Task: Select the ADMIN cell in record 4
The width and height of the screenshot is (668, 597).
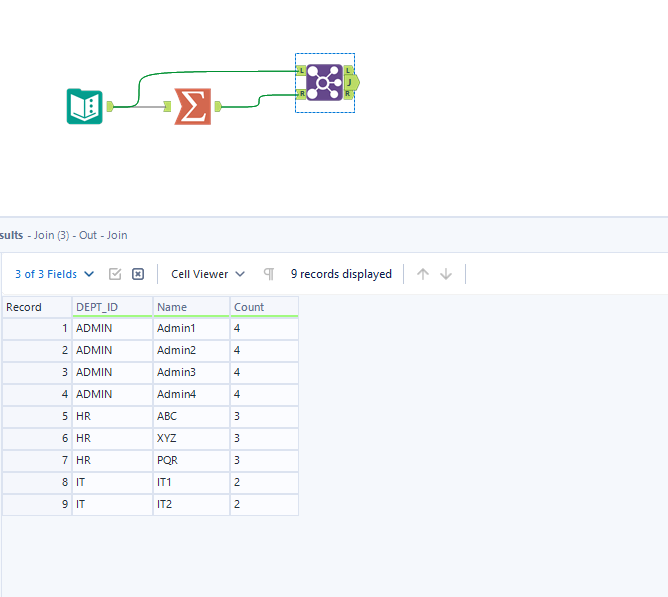Action: click(112, 395)
